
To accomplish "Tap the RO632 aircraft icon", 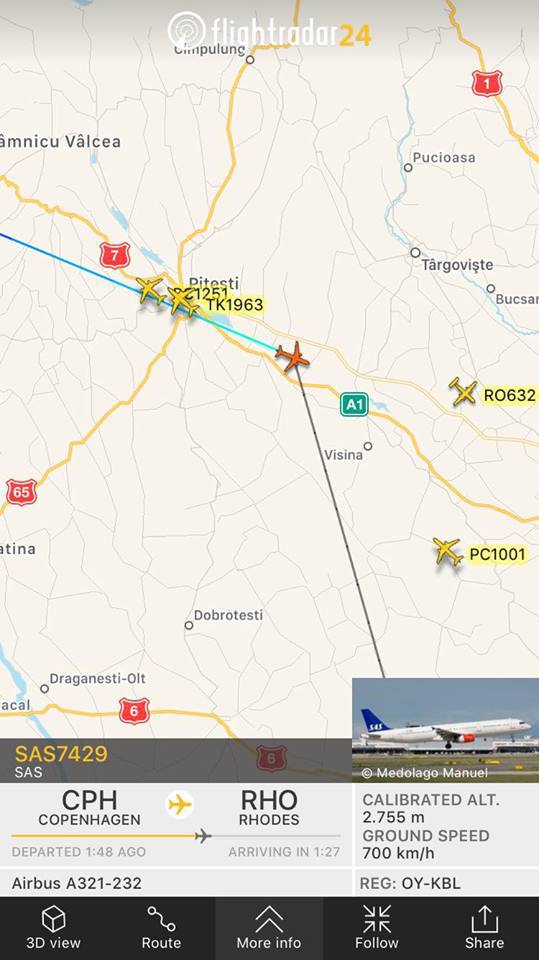I will point(463,392).
